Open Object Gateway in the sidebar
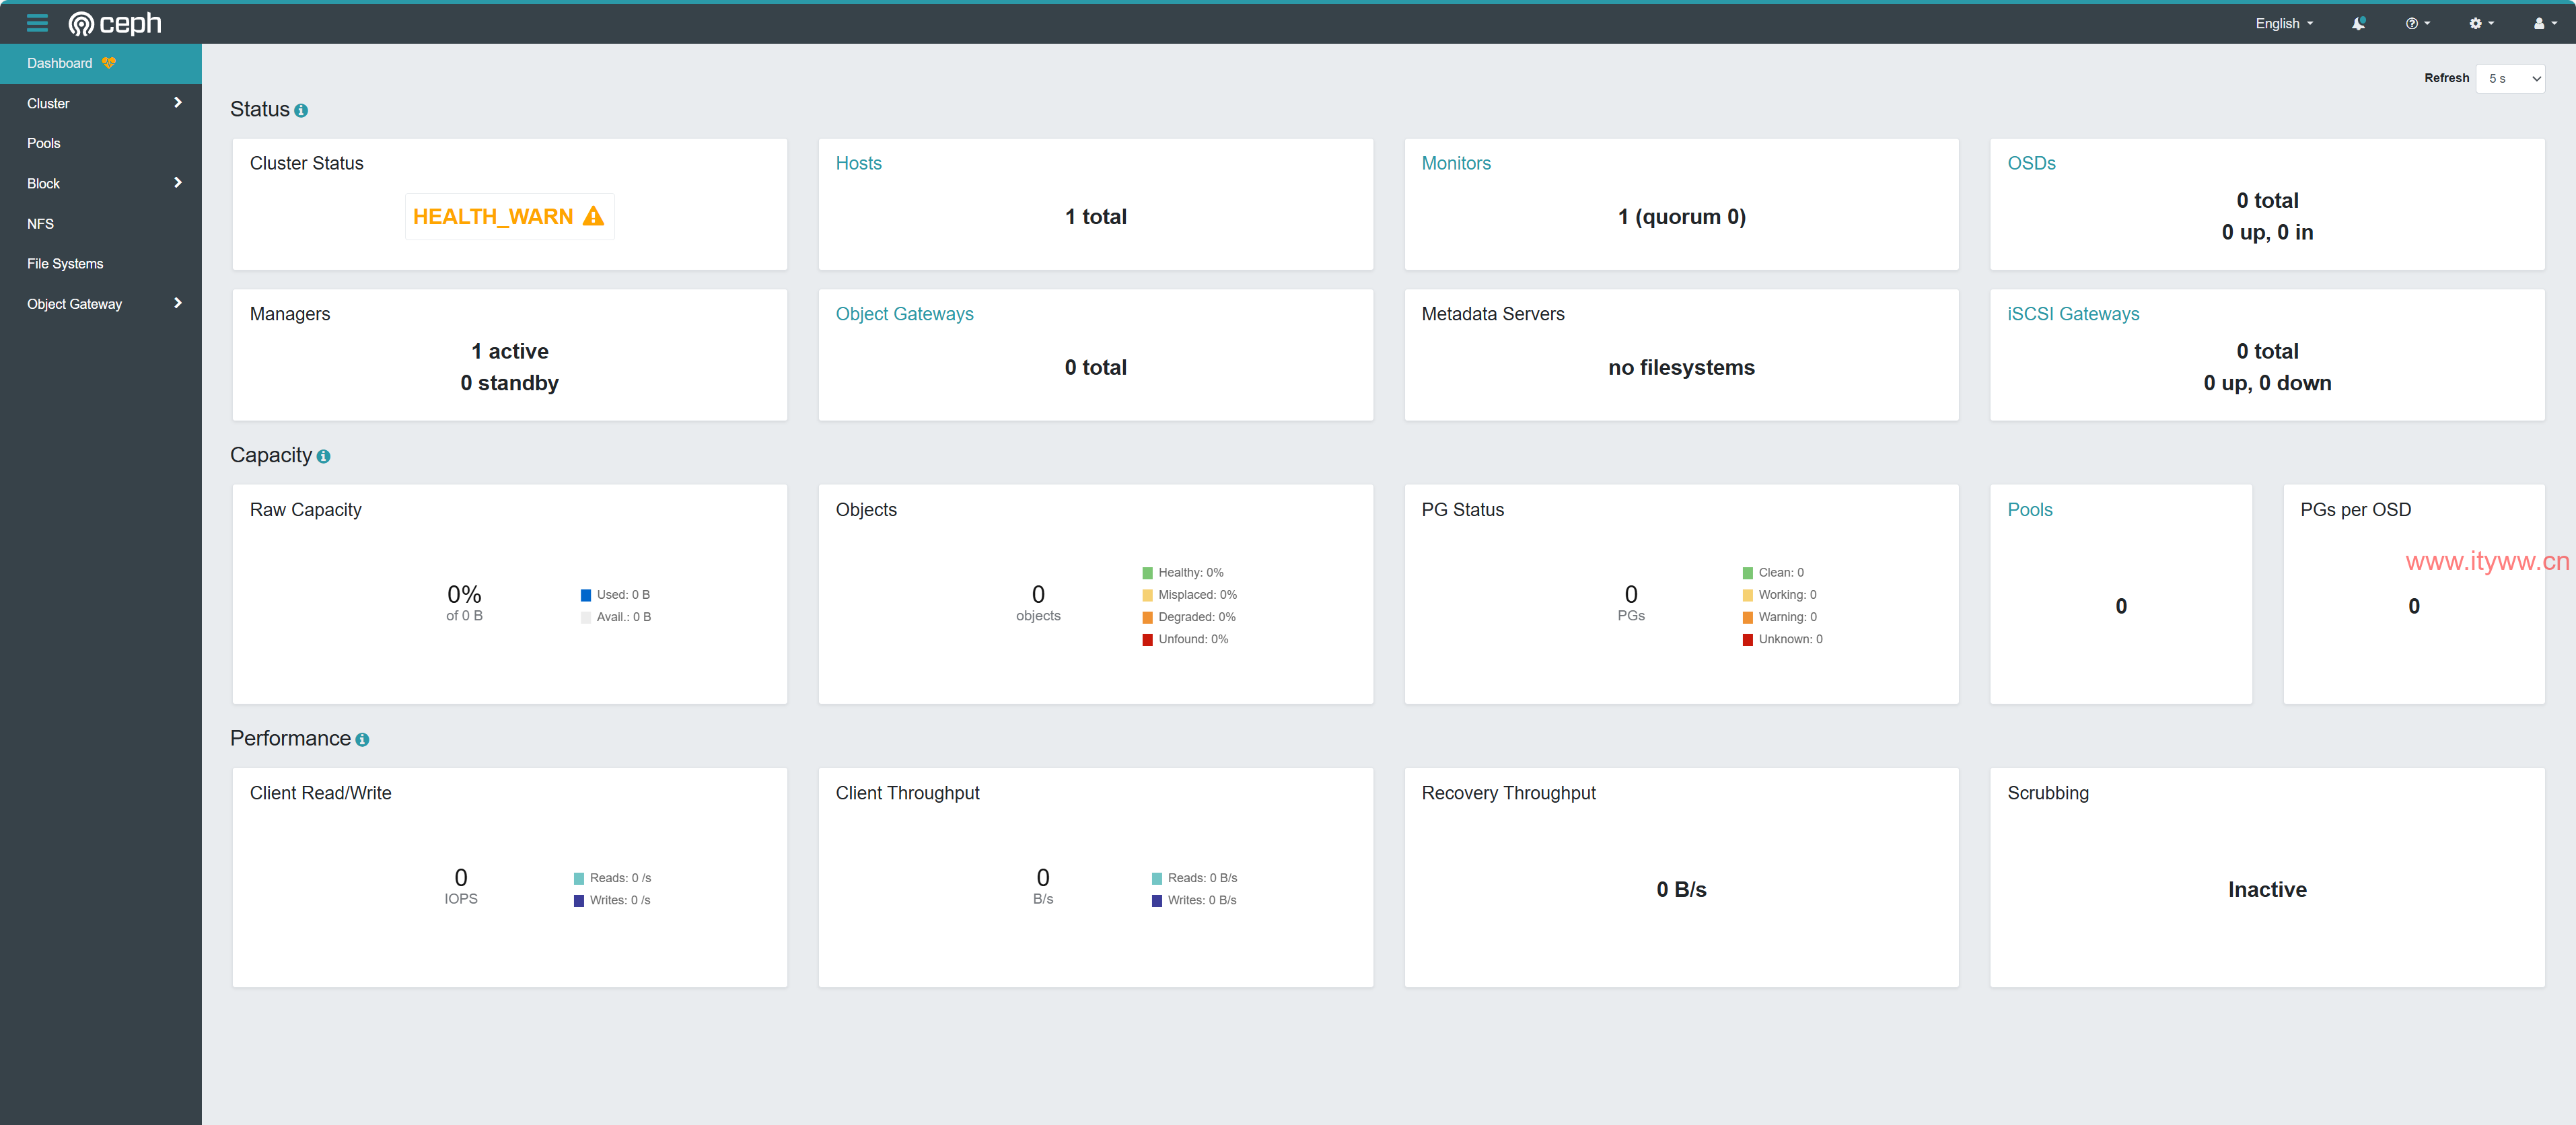2576x1125 pixels. point(101,304)
